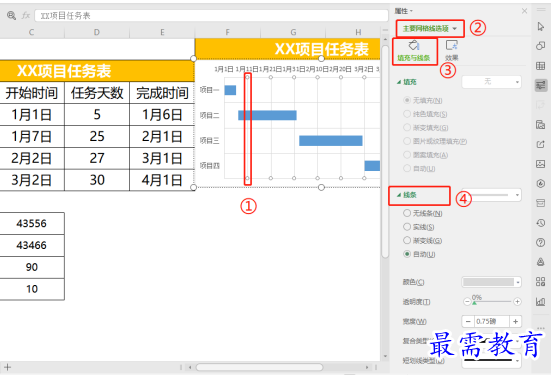
Task: Open the 短划线类型 dash type dropdown
Action: point(491,361)
